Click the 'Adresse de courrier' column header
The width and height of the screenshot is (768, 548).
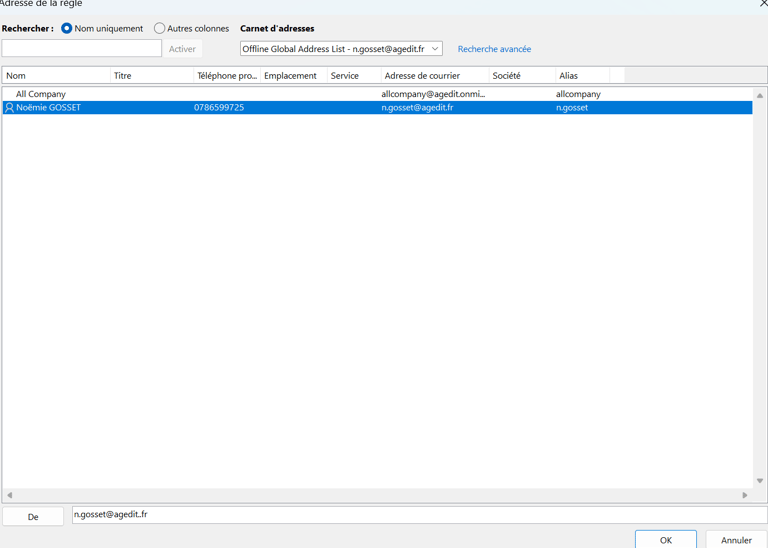435,75
